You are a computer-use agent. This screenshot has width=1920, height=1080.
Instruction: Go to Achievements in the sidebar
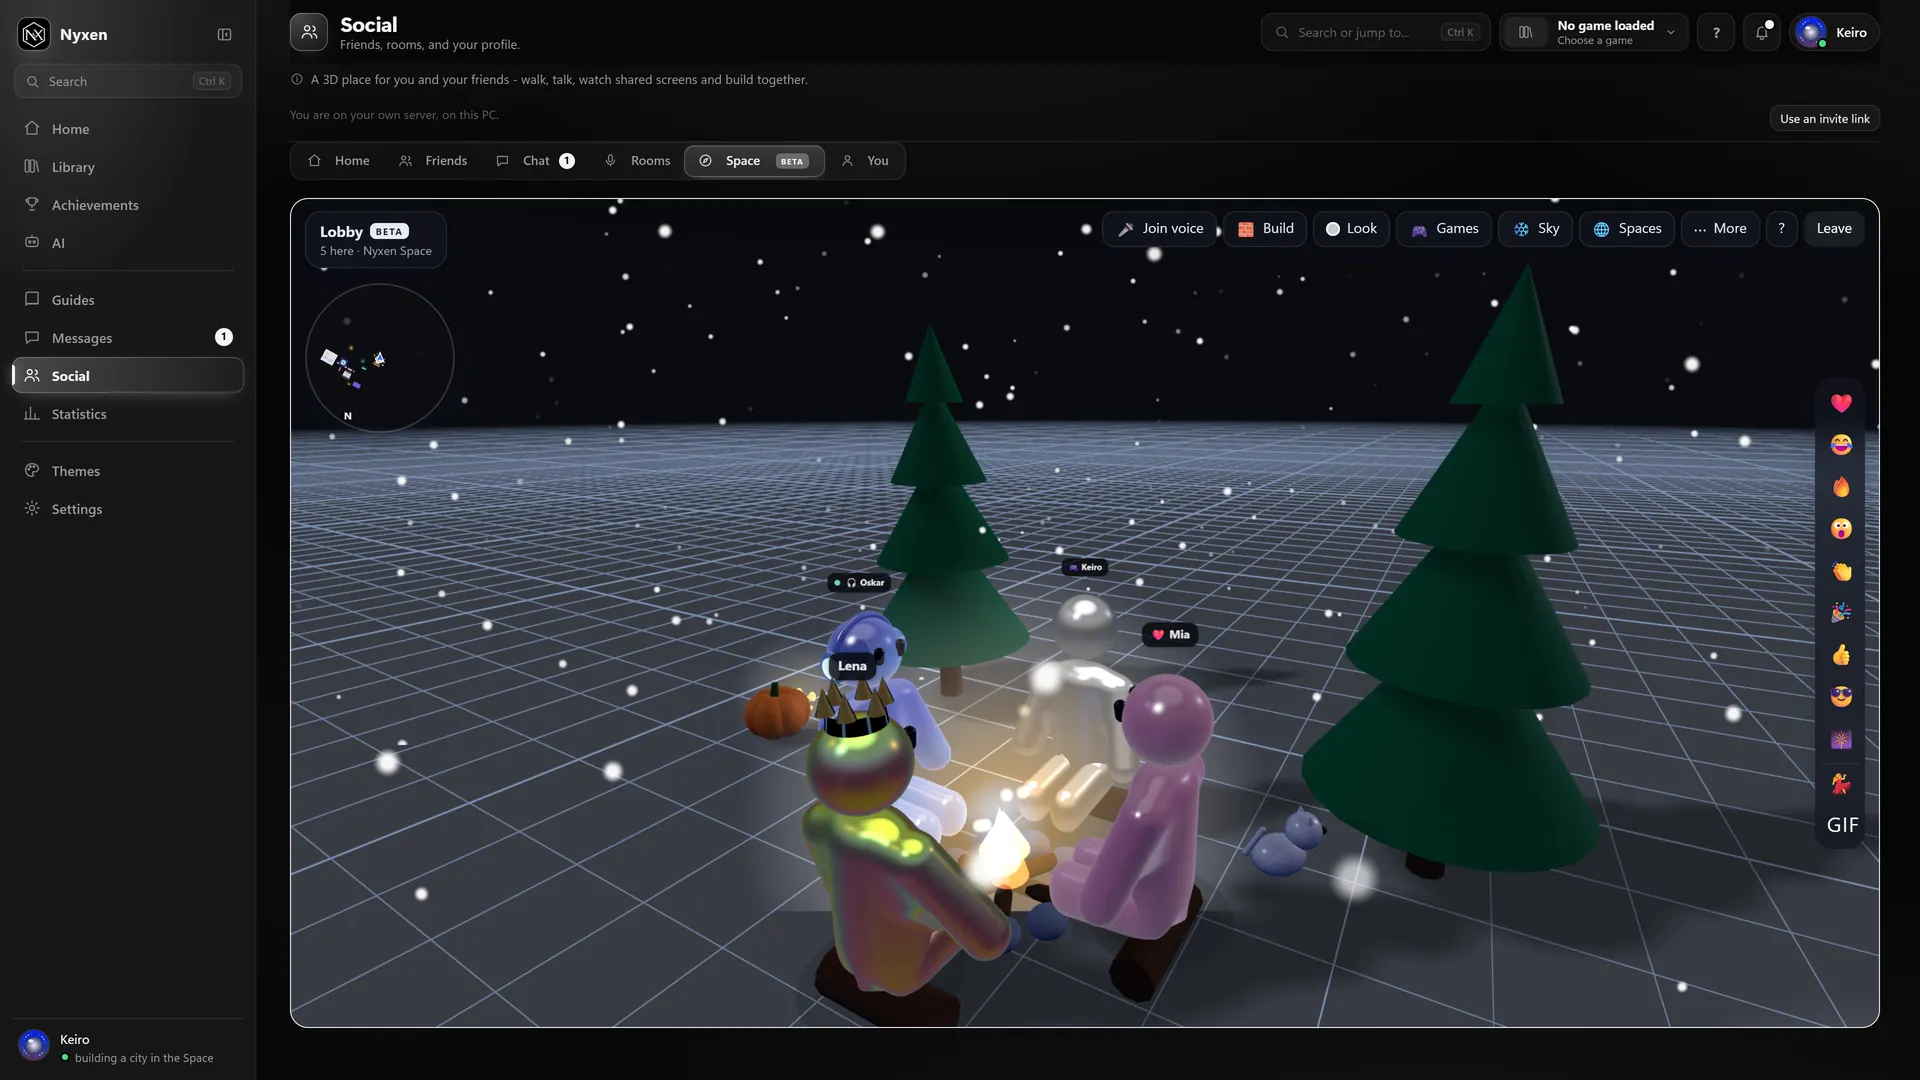(x=128, y=205)
